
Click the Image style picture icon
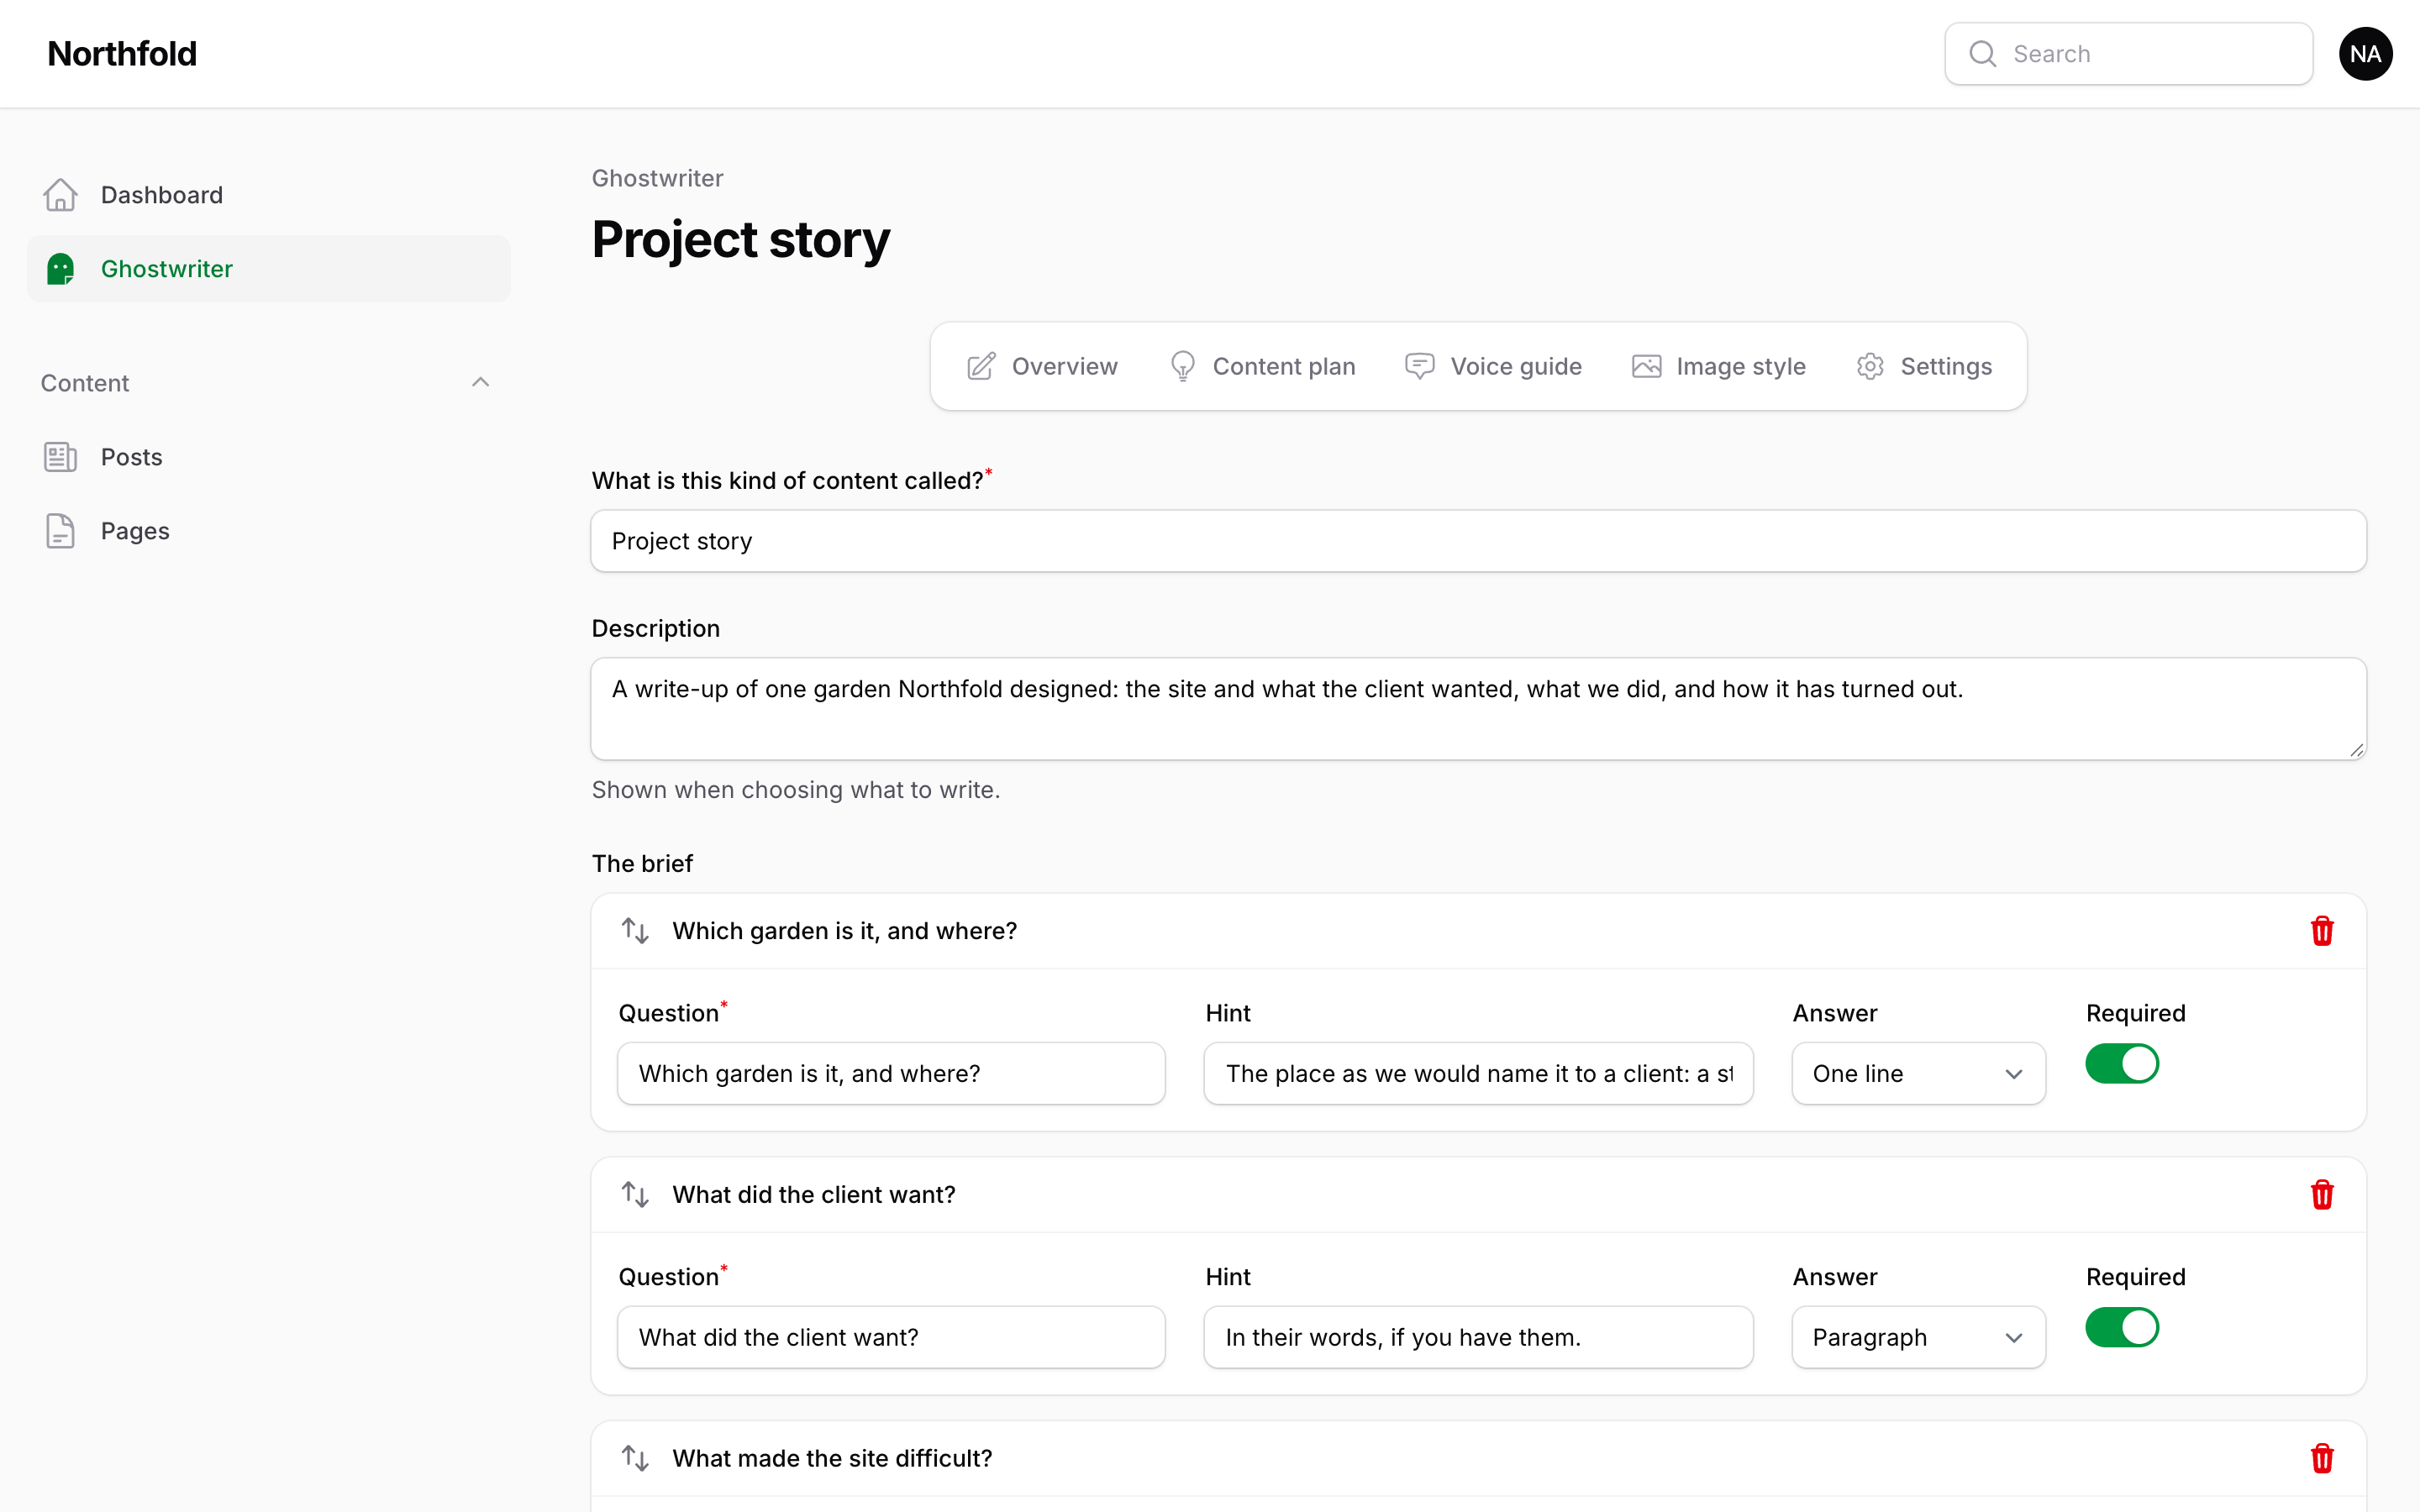click(1646, 367)
